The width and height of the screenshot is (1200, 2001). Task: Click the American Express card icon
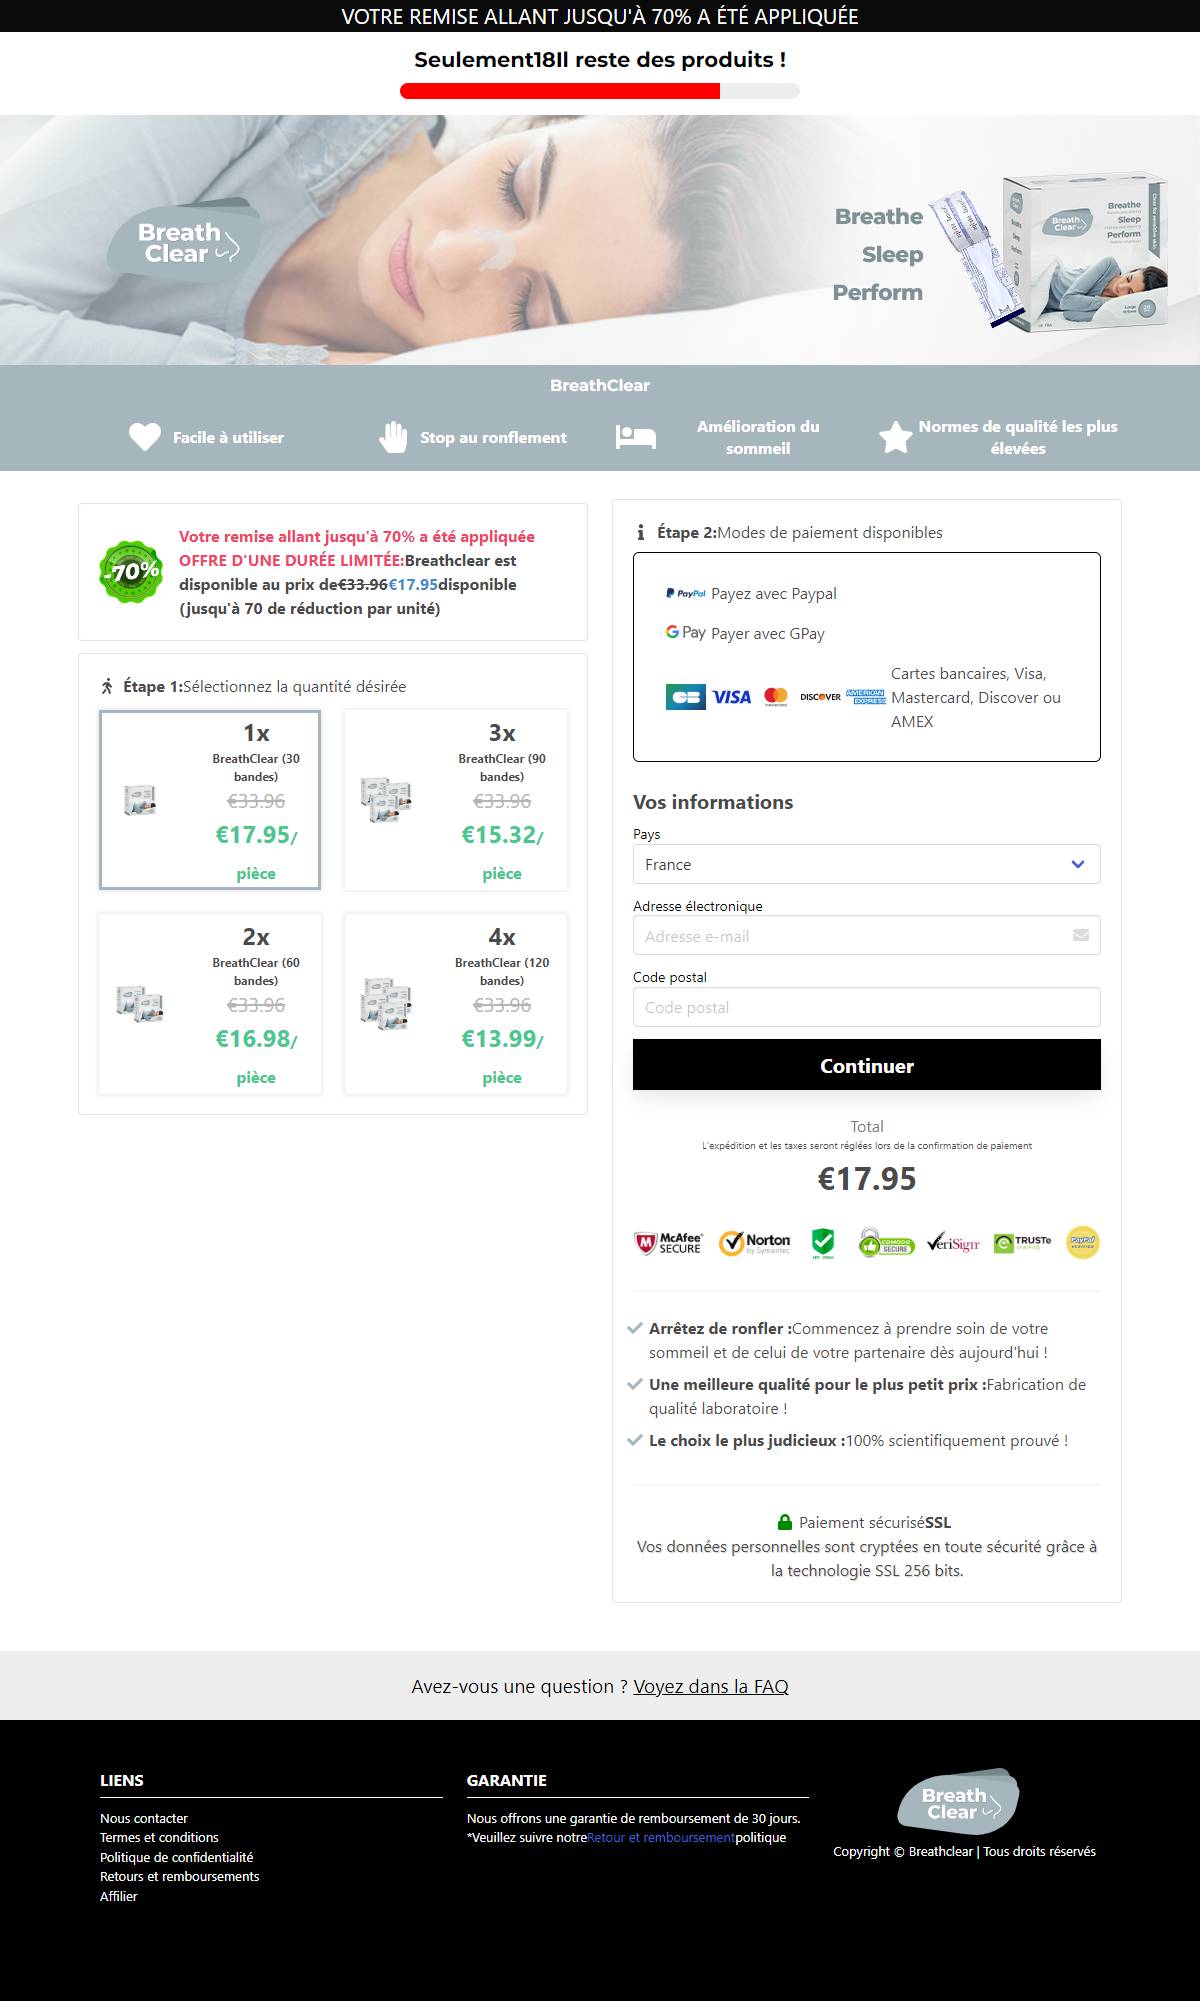[865, 697]
